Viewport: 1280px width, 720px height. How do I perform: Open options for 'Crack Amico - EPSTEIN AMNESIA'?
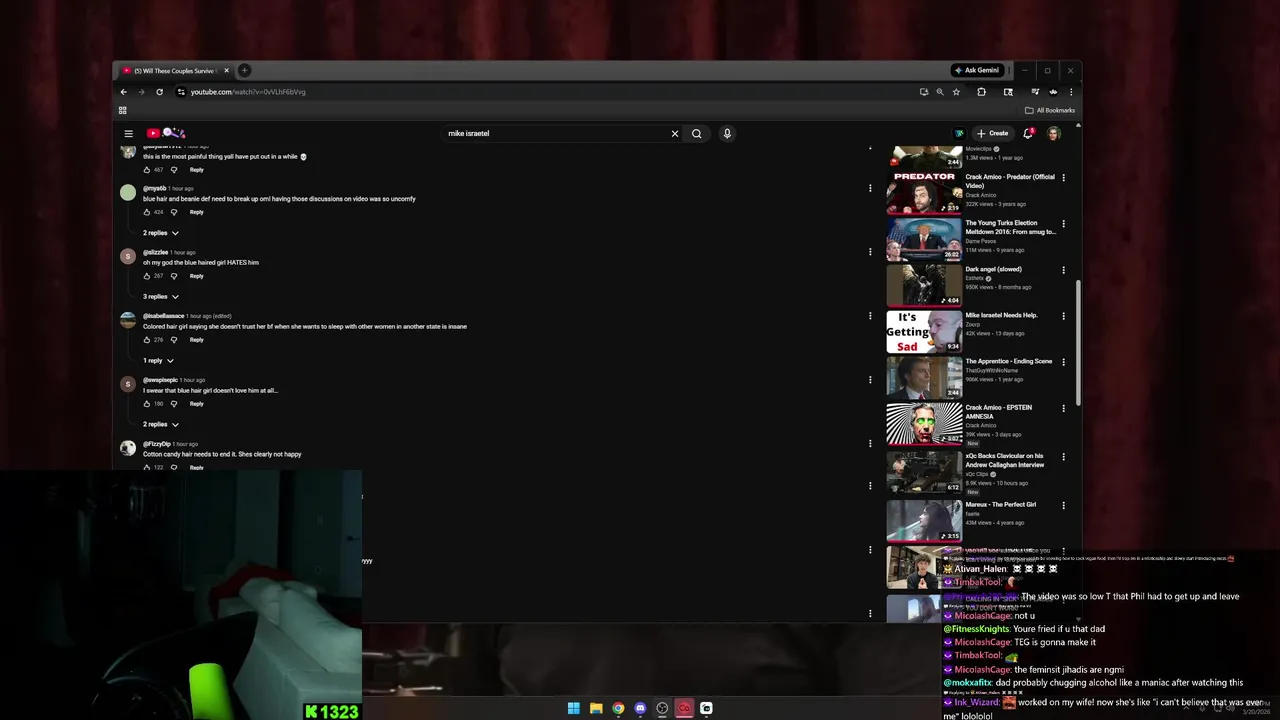[1063, 408]
